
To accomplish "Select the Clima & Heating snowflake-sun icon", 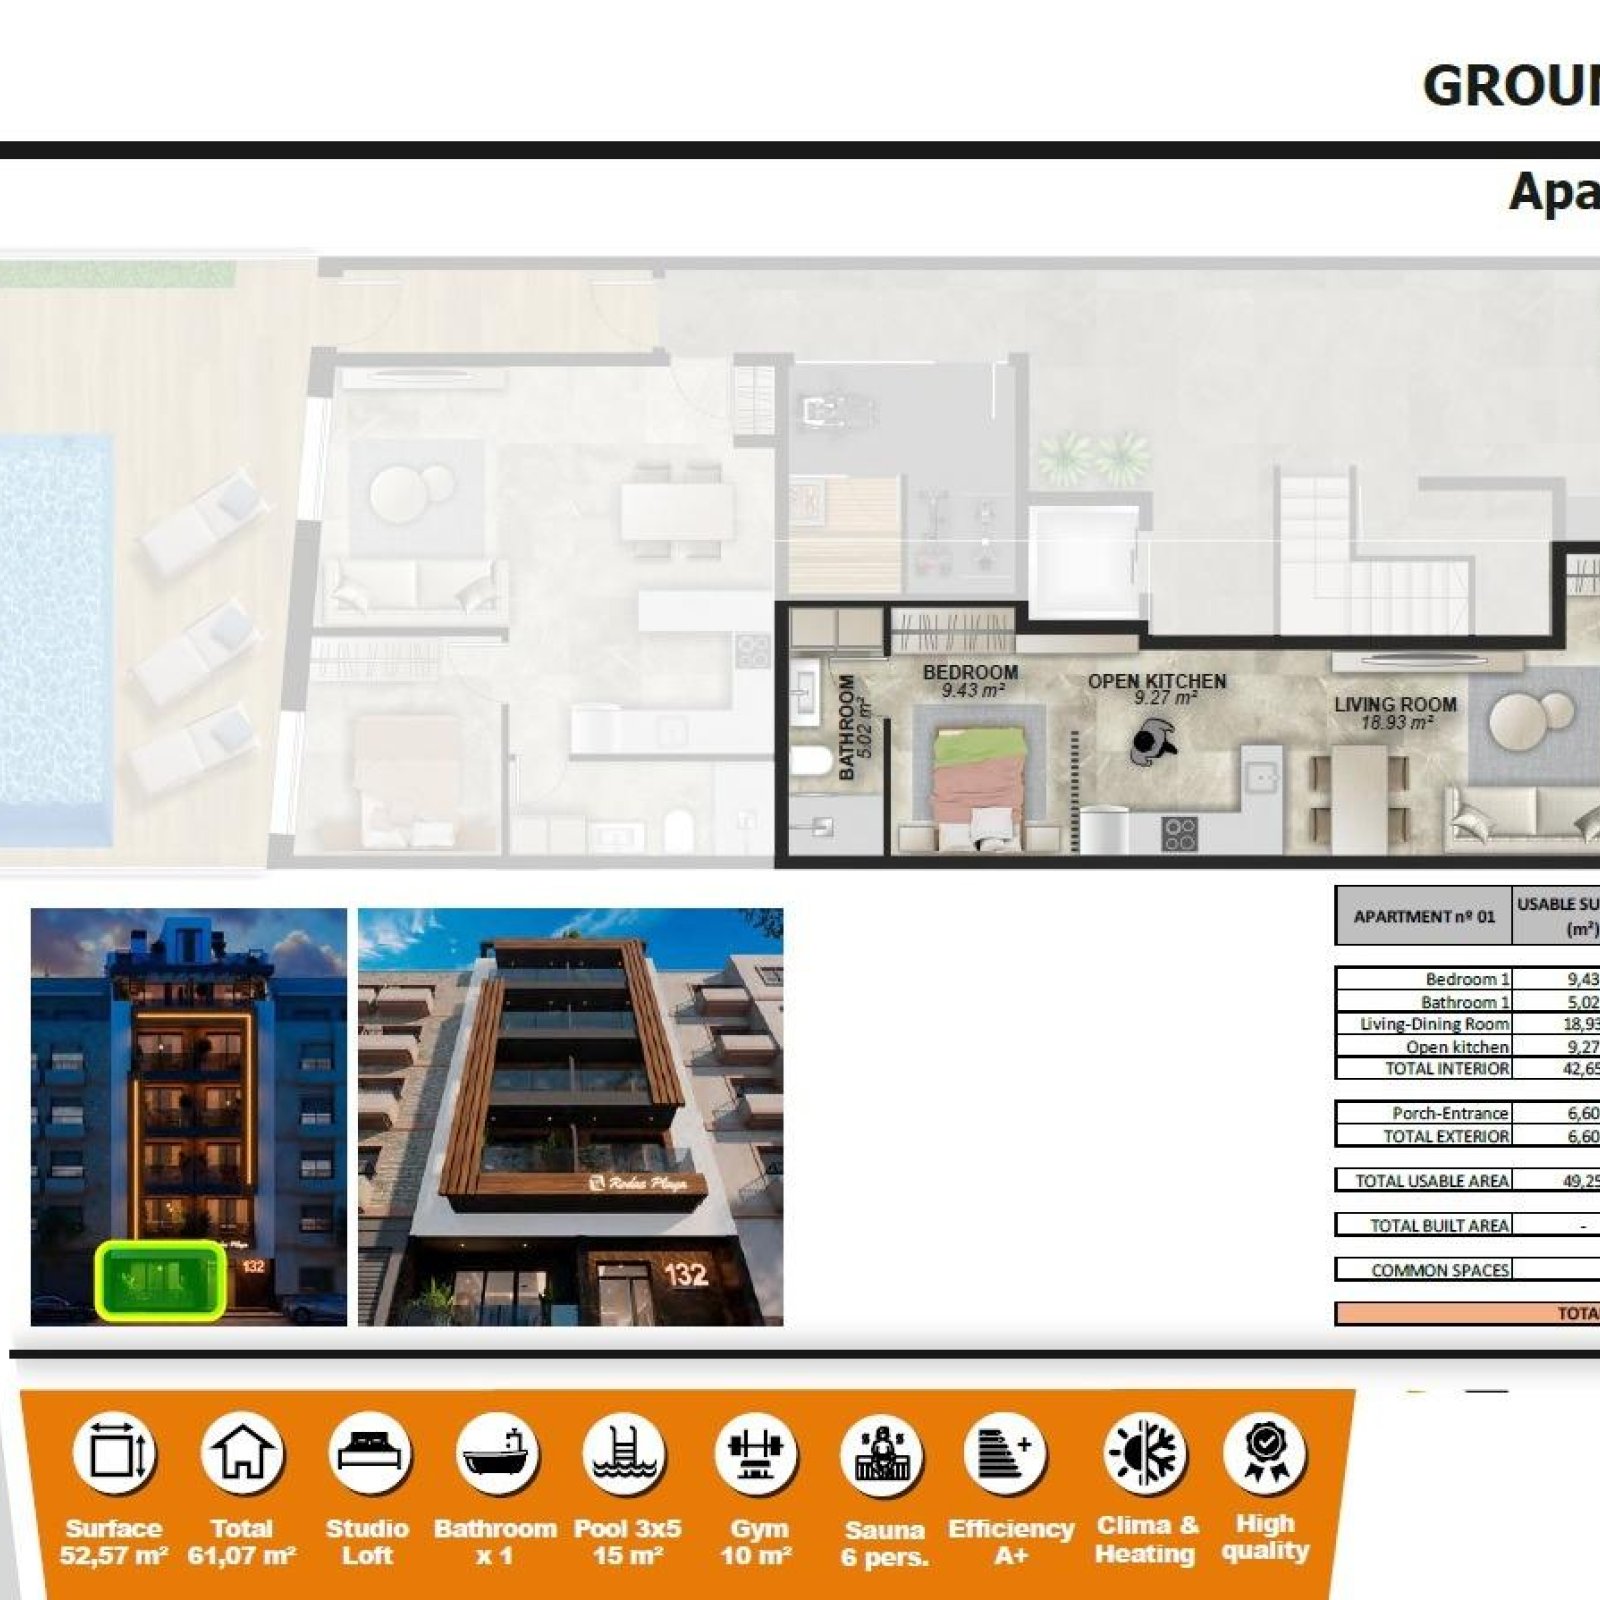I will [1145, 1451].
